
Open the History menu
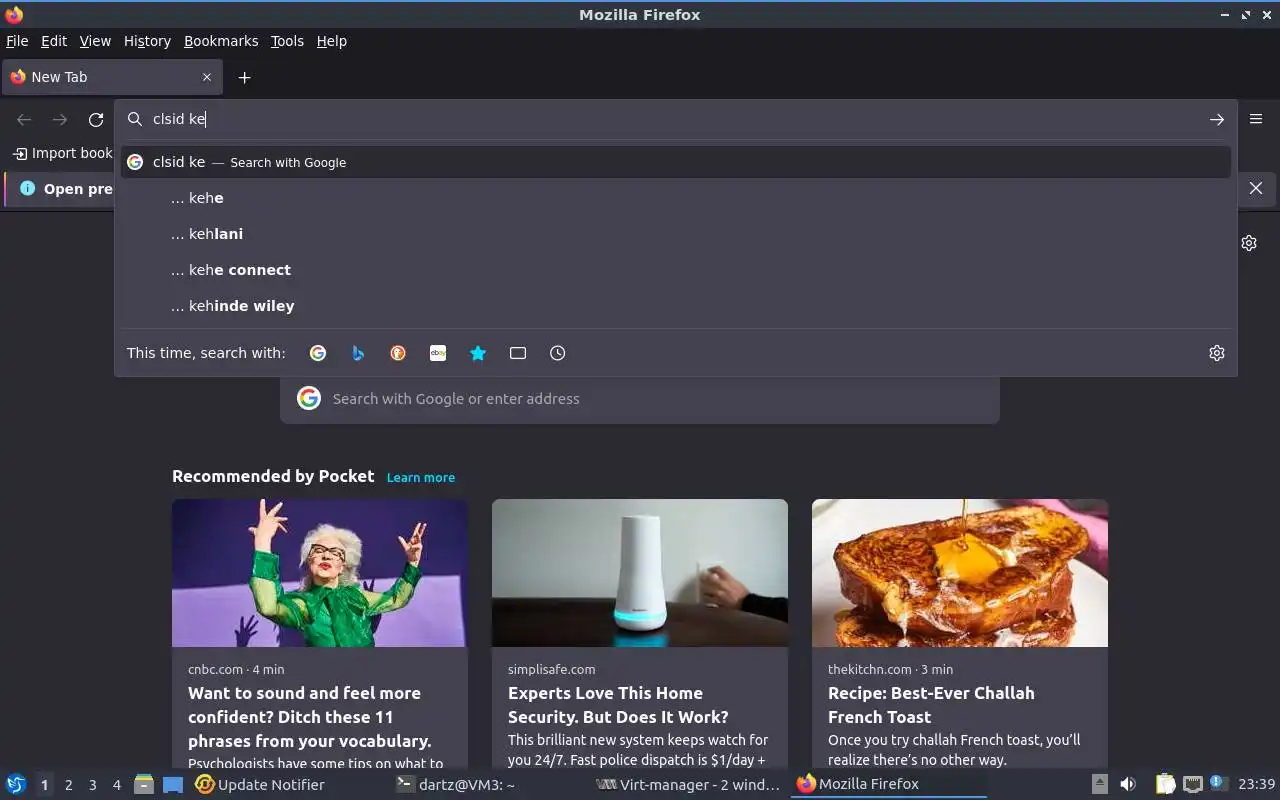[x=147, y=41]
